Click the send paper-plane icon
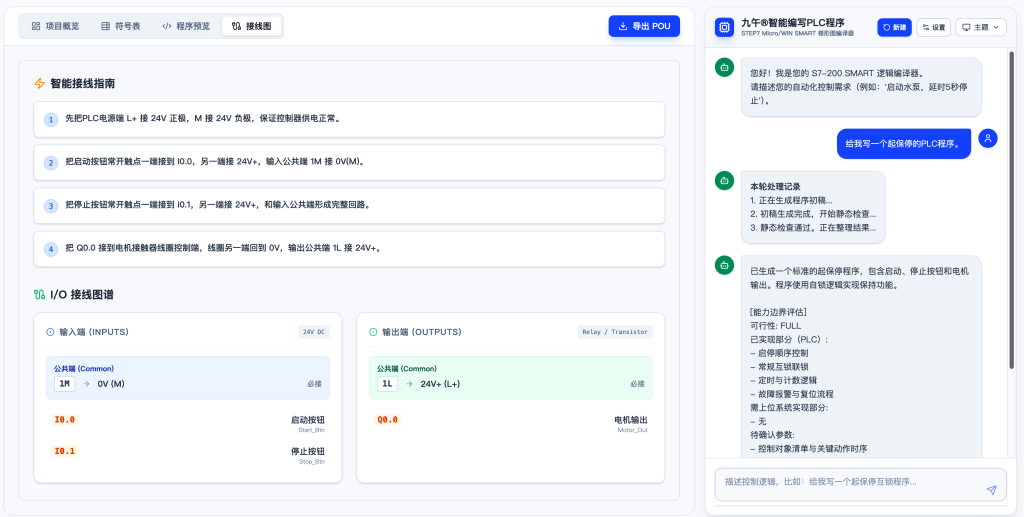This screenshot has height=517, width=1024. click(991, 490)
